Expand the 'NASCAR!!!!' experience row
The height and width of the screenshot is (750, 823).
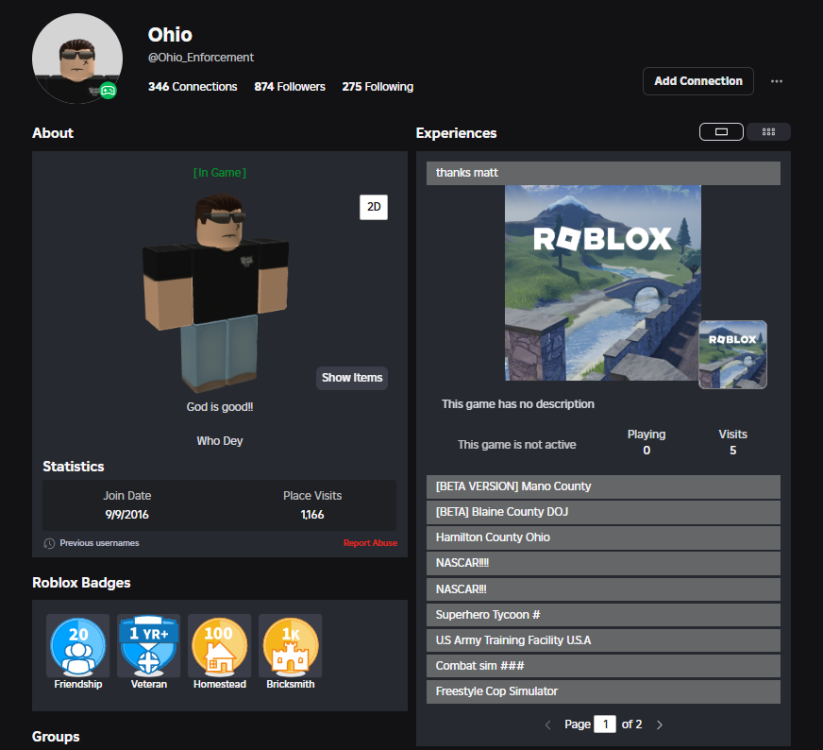pyautogui.click(x=603, y=563)
